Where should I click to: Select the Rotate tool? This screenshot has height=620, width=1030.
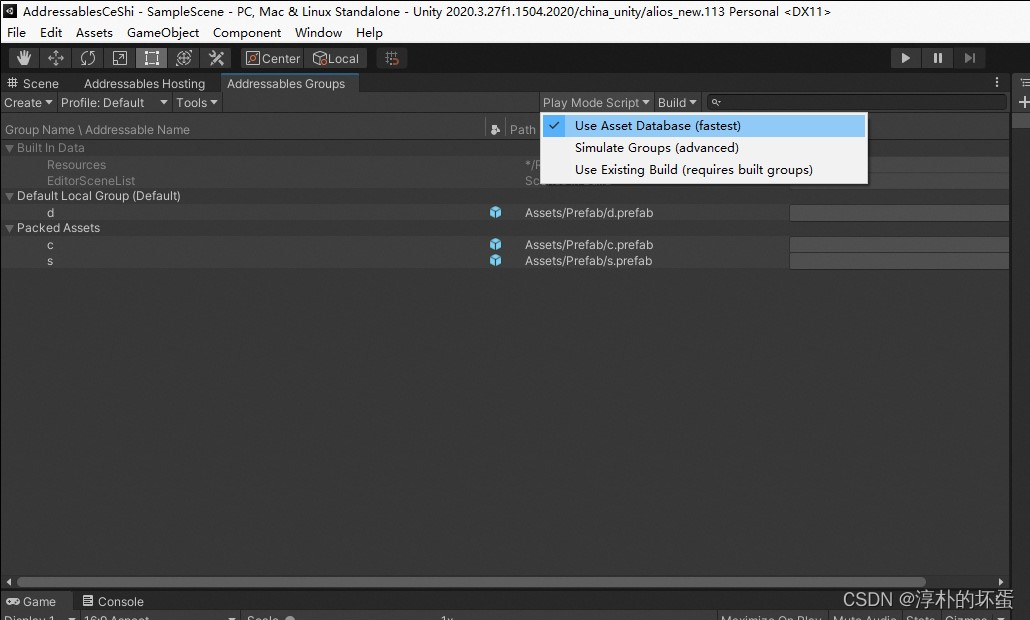tap(88, 58)
